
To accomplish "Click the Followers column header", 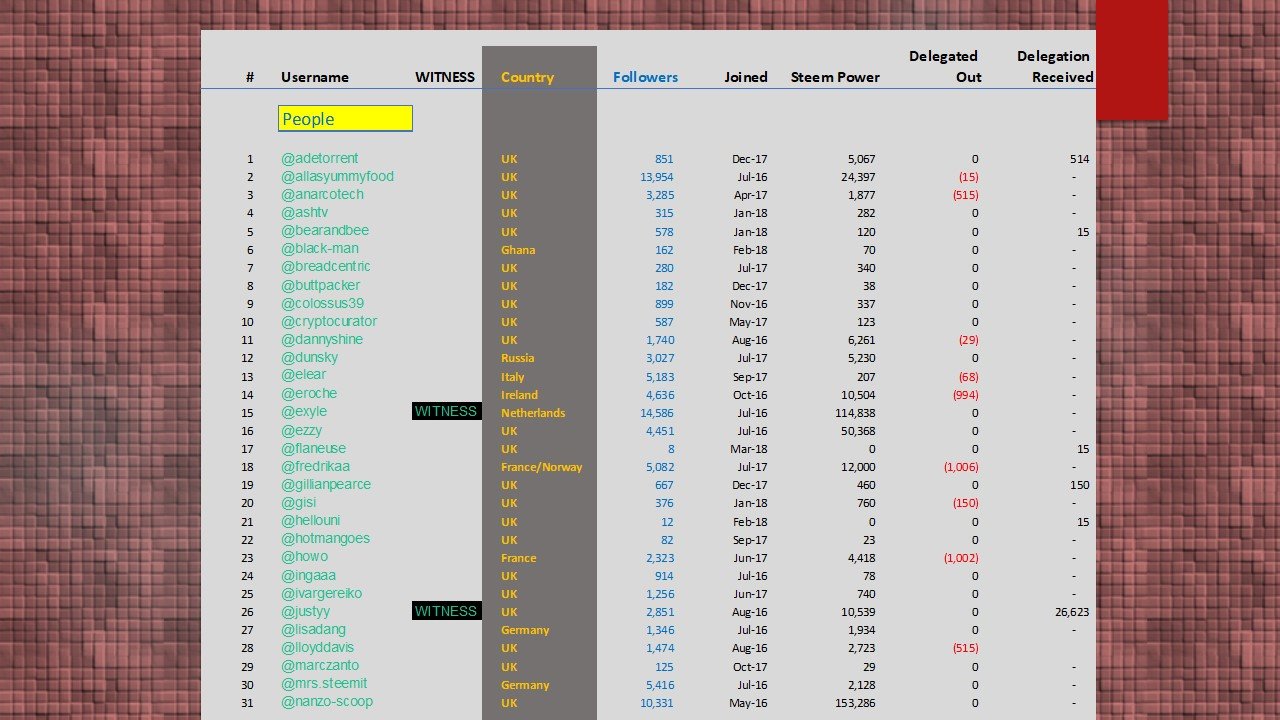I will (645, 77).
